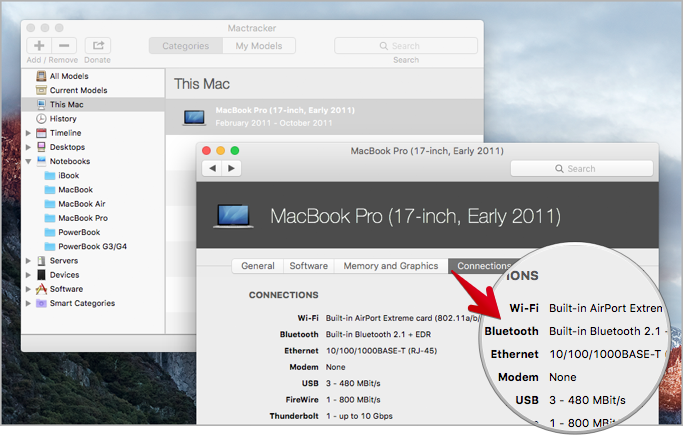Select the Current Models sidebar icon
This screenshot has height=435, width=683.
41,90
